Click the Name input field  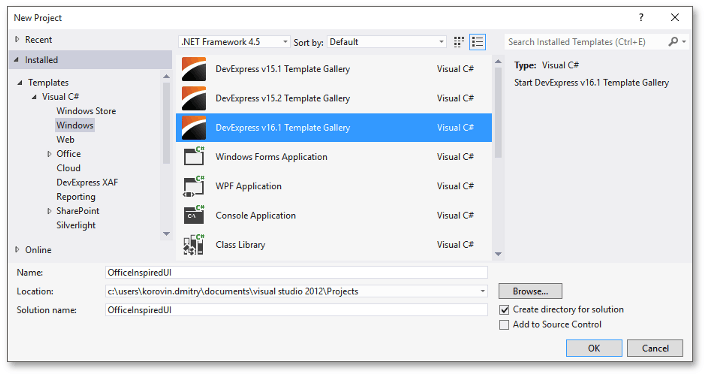[x=296, y=272]
